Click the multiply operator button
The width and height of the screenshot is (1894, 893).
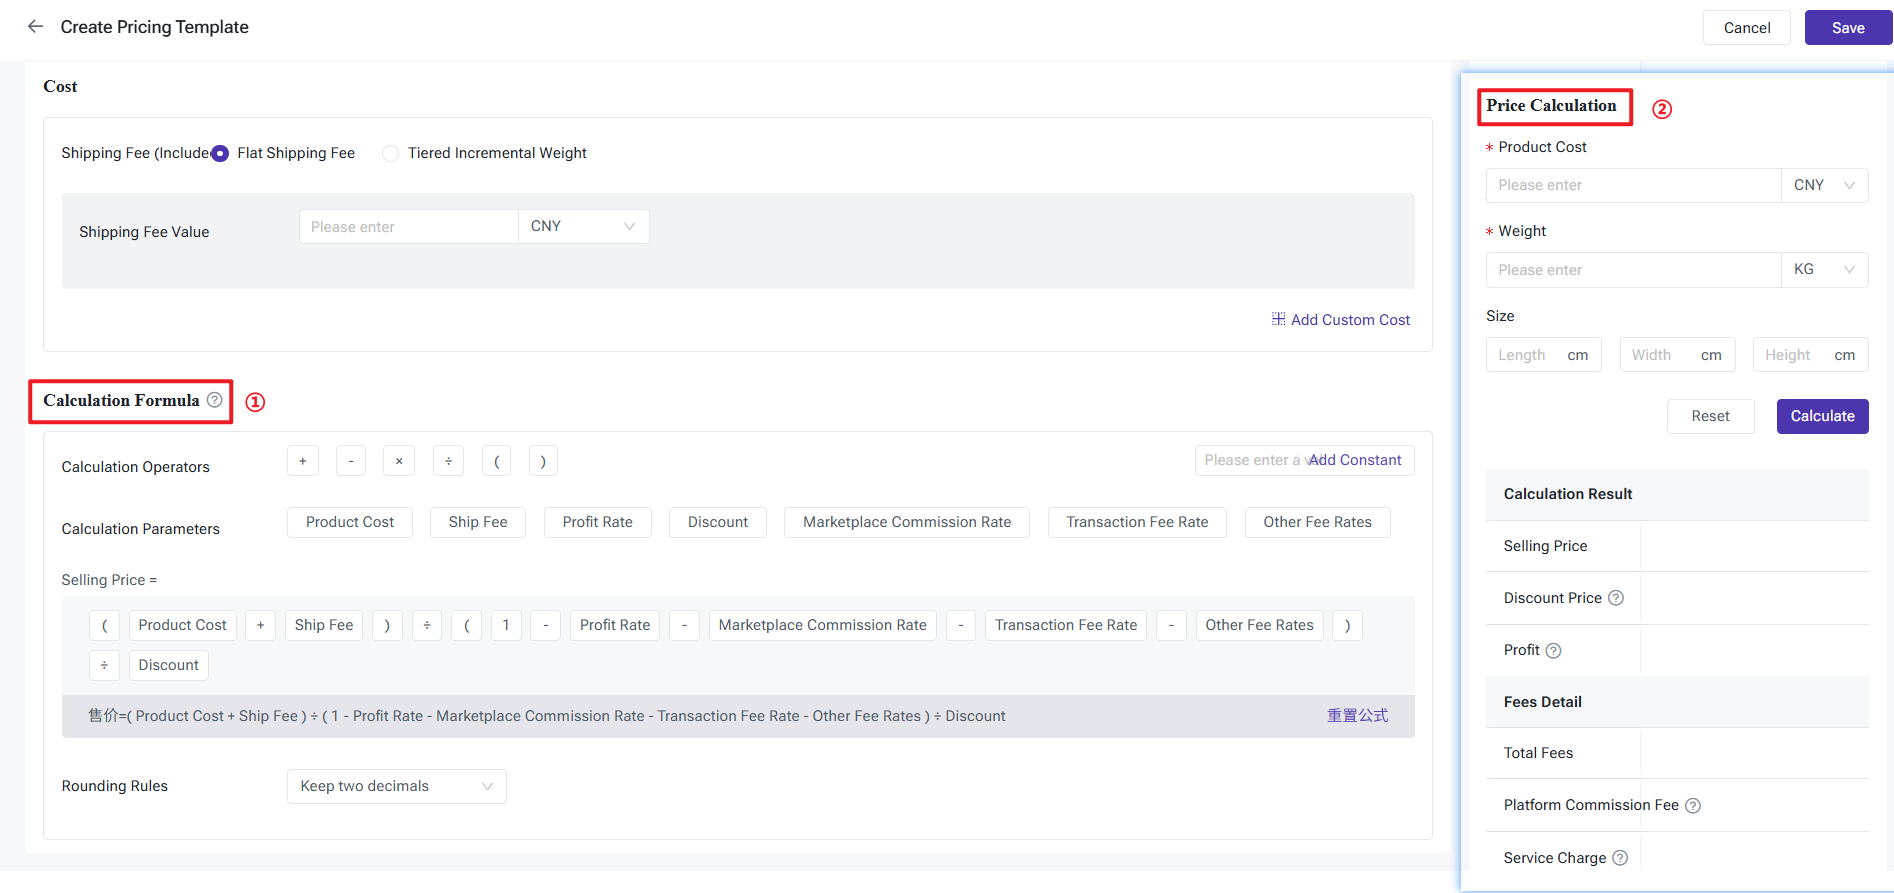click(x=399, y=461)
